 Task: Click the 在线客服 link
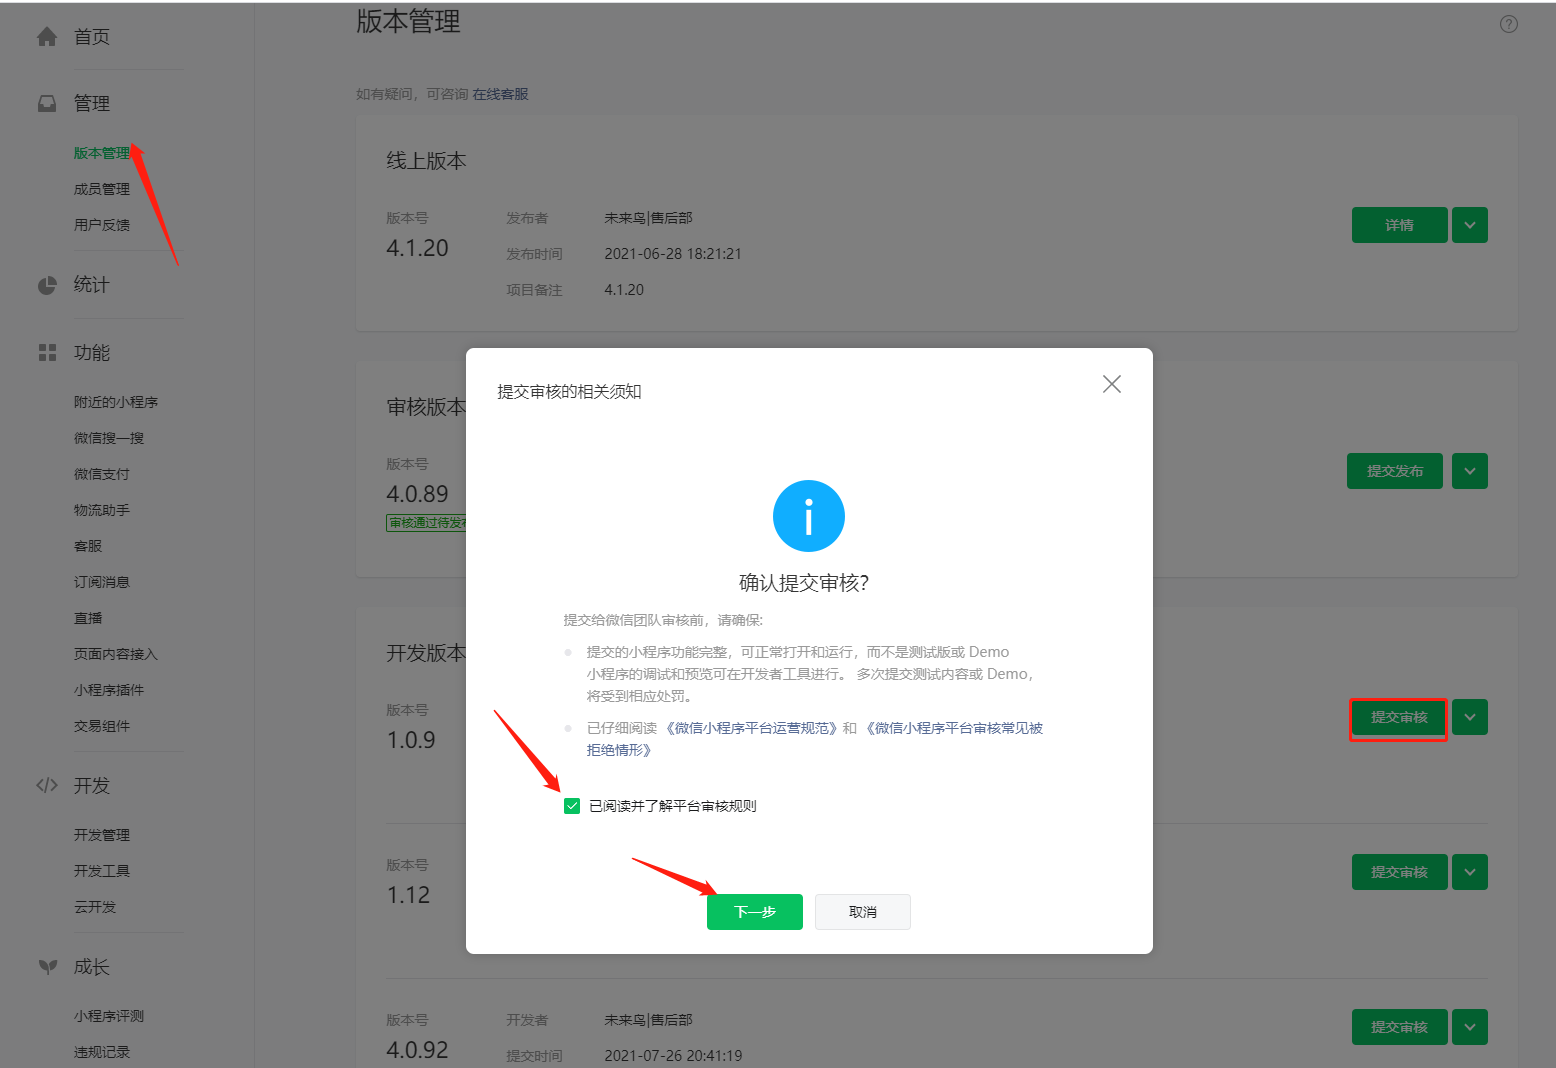[x=500, y=94]
